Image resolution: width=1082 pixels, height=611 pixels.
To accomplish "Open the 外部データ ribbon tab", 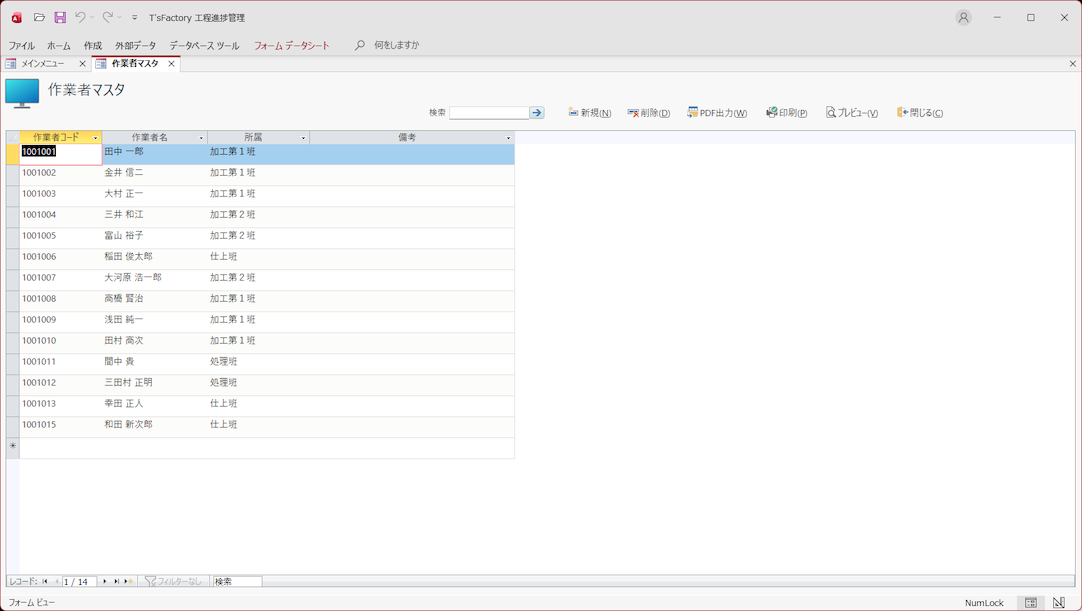I will pos(135,46).
